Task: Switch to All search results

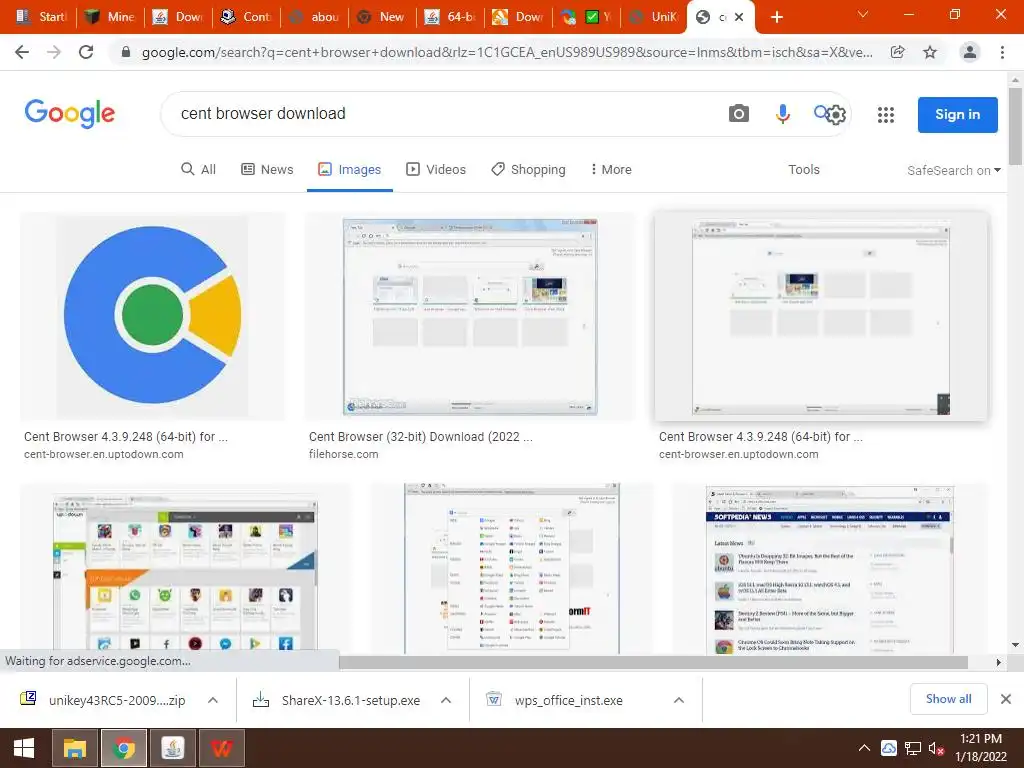Action: pos(199,170)
